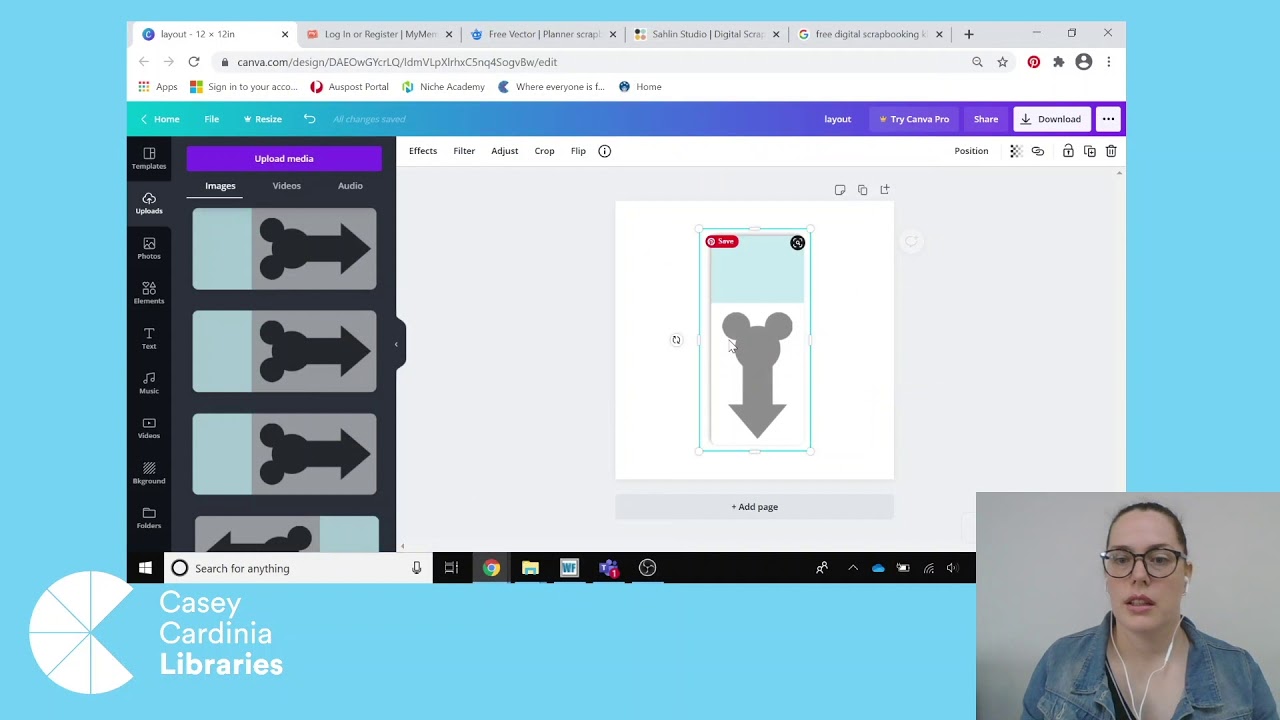Select the first uploaded arrow image
Viewport: 1280px width, 720px height.
point(285,249)
